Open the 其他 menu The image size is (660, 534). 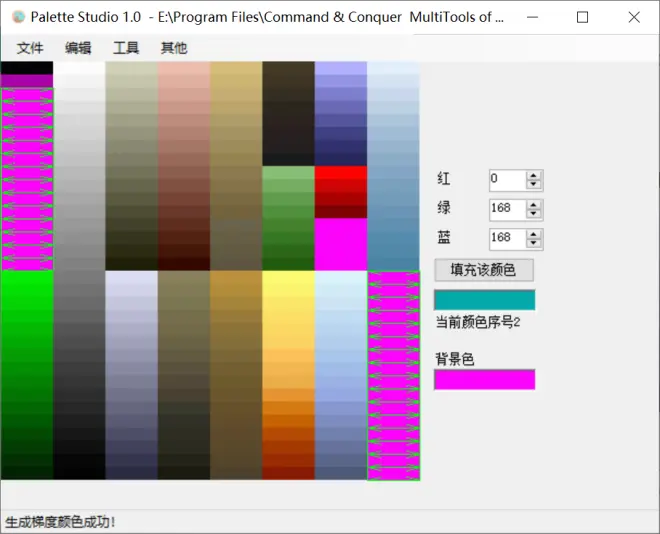click(x=173, y=48)
